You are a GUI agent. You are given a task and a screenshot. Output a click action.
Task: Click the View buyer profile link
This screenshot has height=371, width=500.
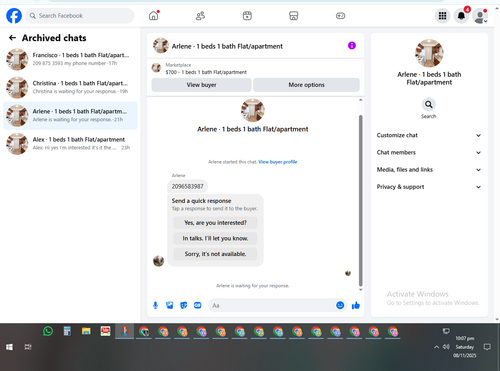[x=278, y=162]
